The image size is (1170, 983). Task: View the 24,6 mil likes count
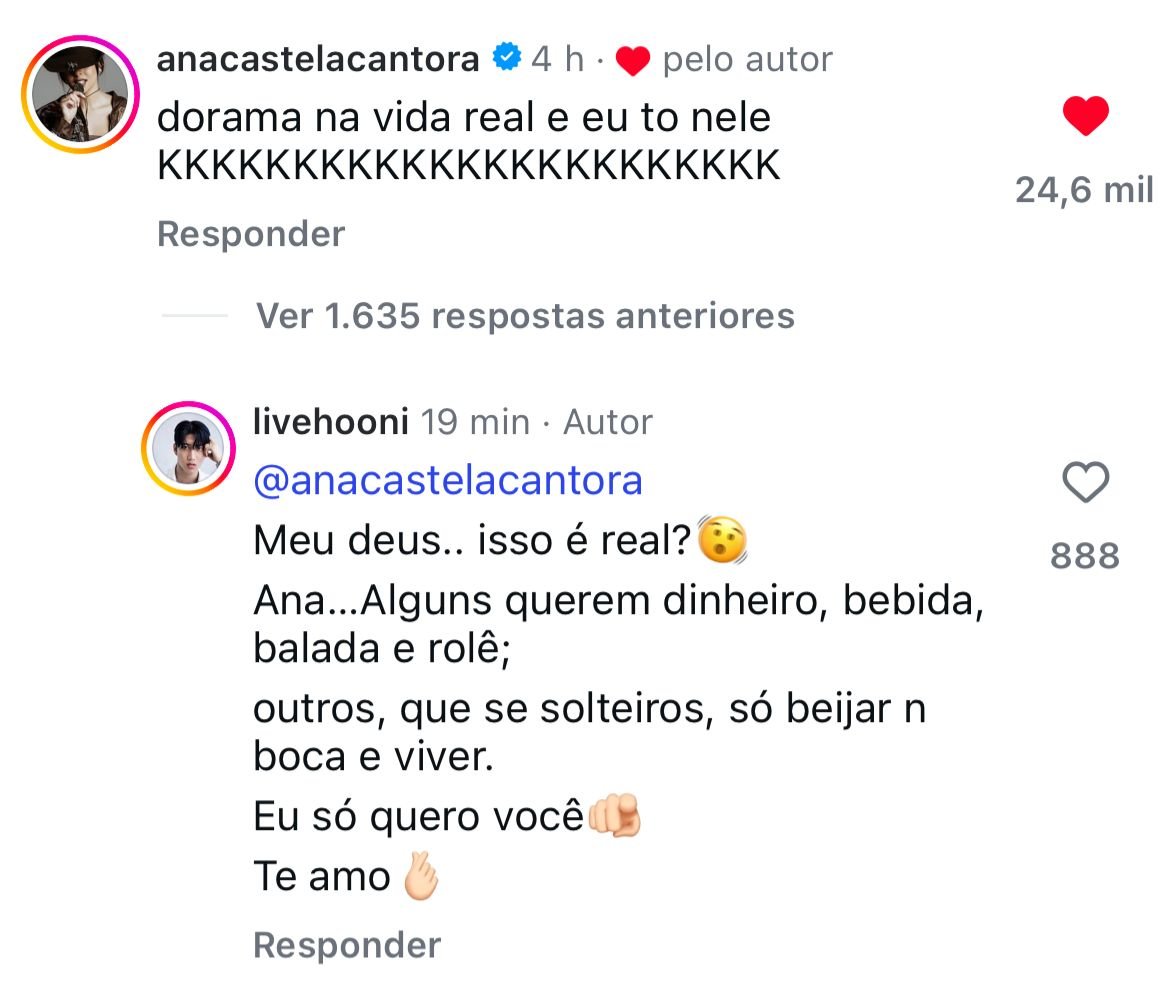pyautogui.click(x=1084, y=189)
